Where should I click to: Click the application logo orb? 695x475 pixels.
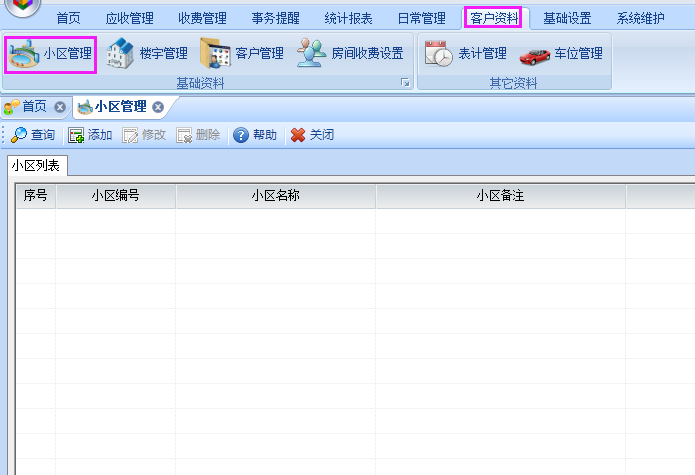click(x=21, y=5)
